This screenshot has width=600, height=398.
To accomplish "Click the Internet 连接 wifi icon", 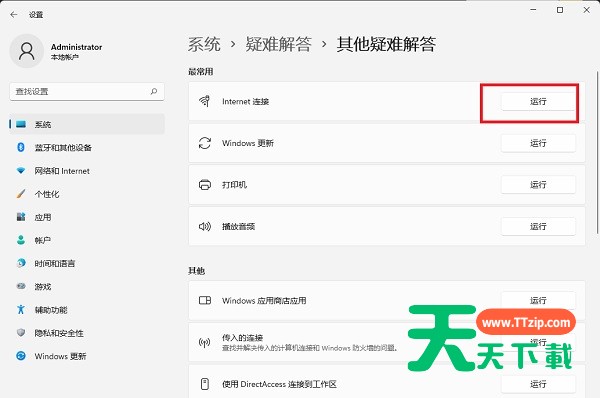I will point(205,101).
